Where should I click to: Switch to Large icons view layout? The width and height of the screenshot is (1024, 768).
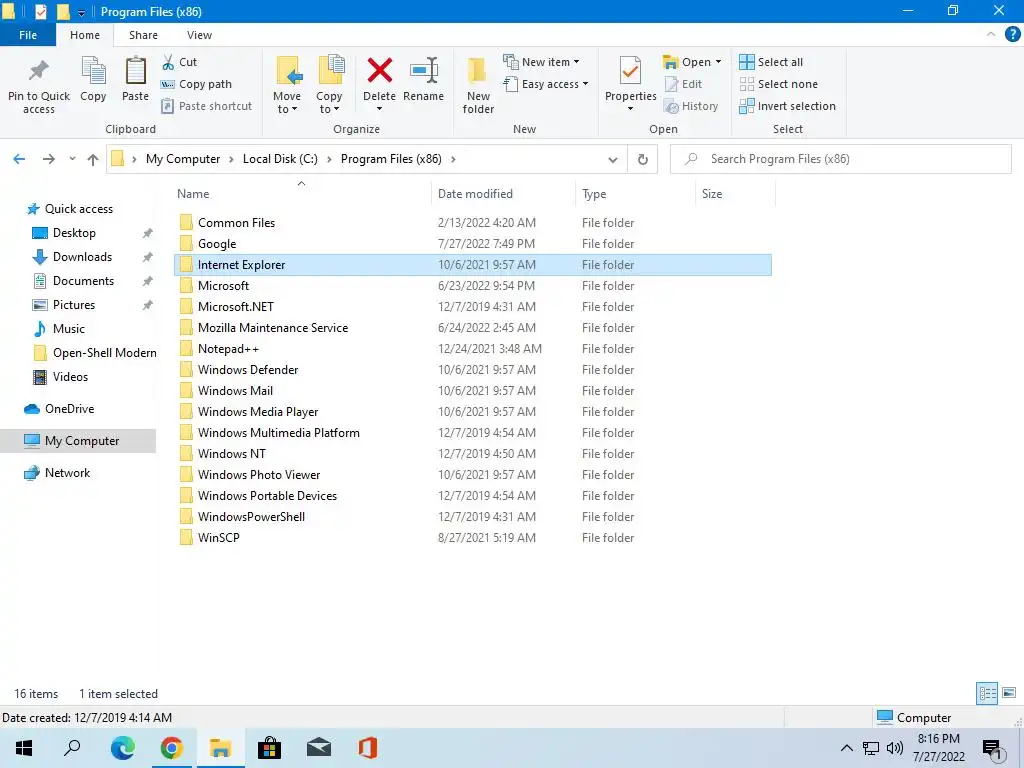tap(1009, 693)
